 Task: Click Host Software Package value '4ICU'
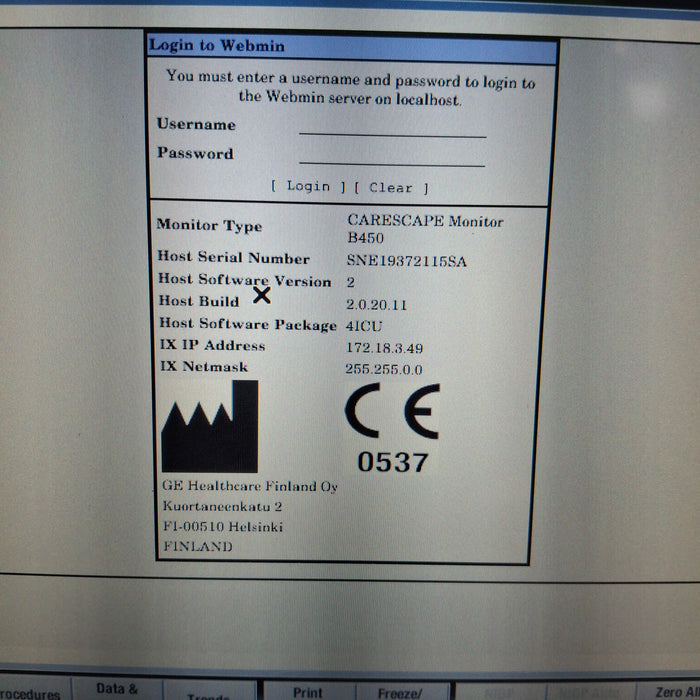[364, 326]
